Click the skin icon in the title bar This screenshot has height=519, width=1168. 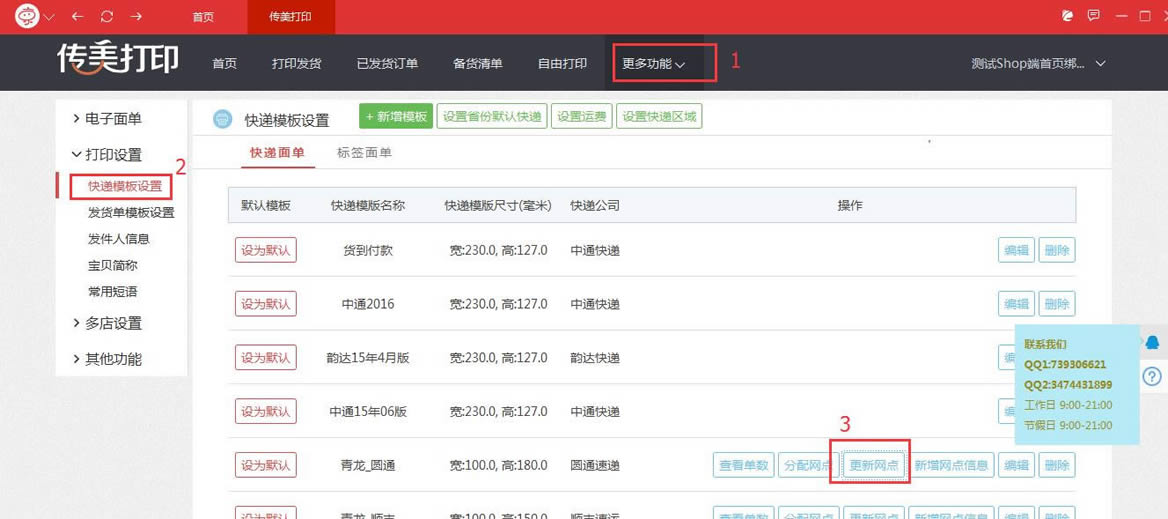point(1067,16)
